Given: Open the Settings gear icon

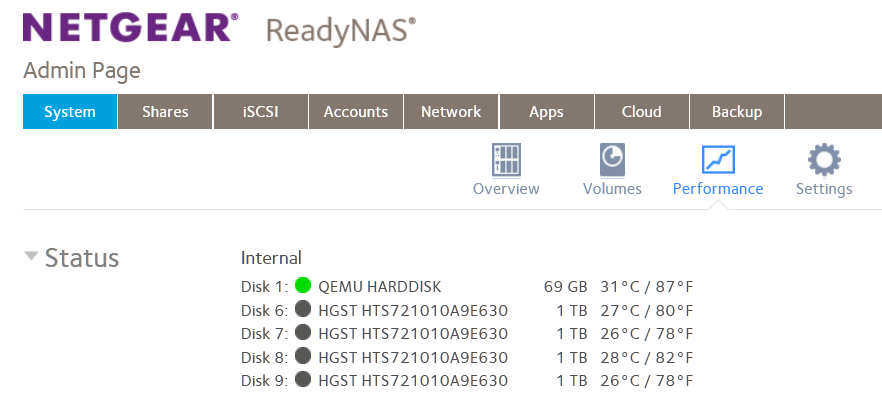Looking at the screenshot, I should coord(824,159).
